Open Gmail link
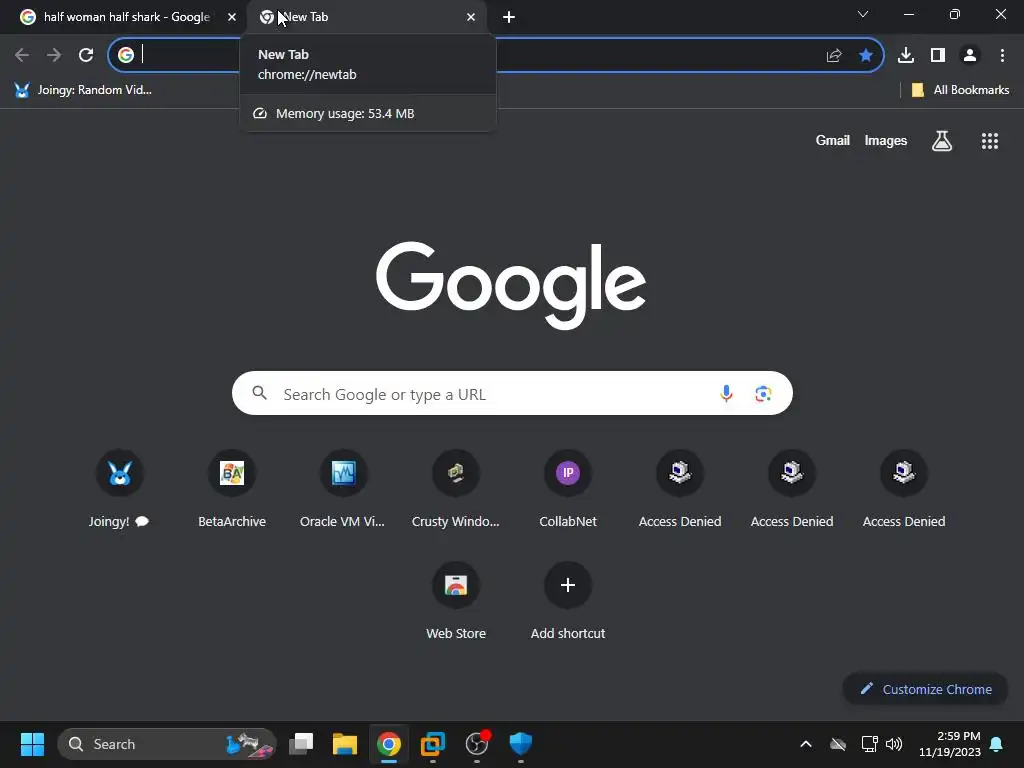The image size is (1024, 768). point(833,140)
